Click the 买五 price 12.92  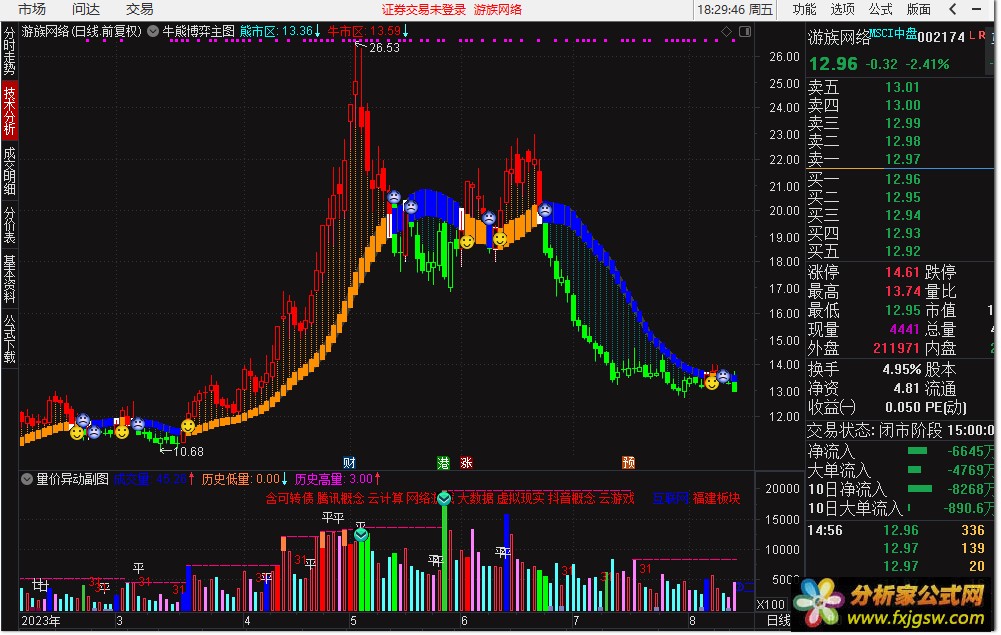coord(903,251)
